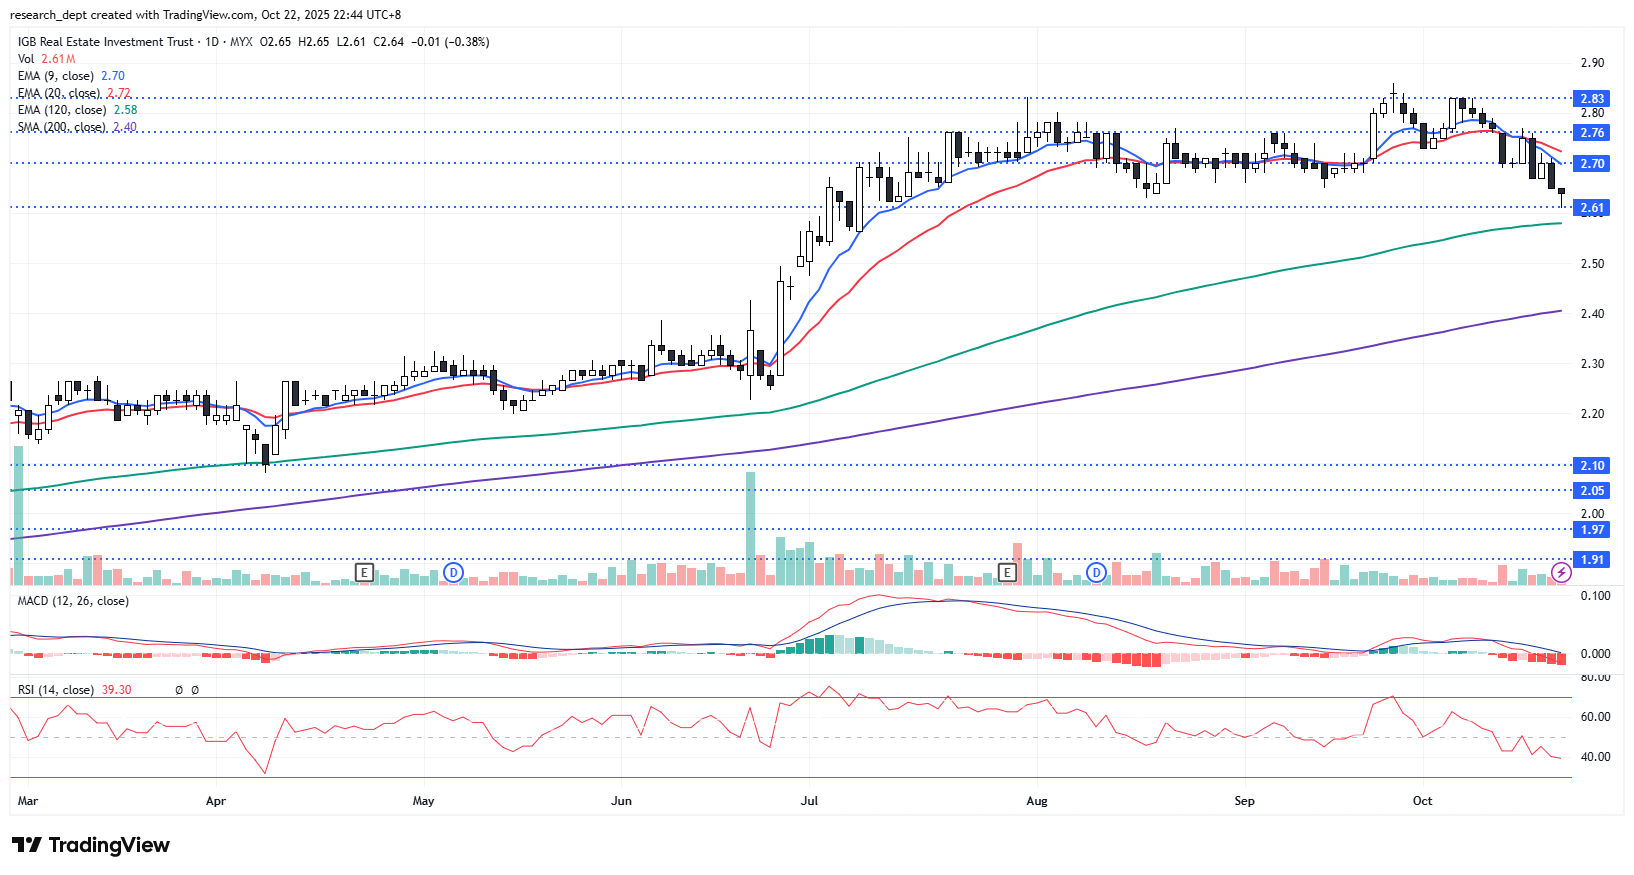
Task: Click the 2.61 price level label
Action: (1592, 208)
